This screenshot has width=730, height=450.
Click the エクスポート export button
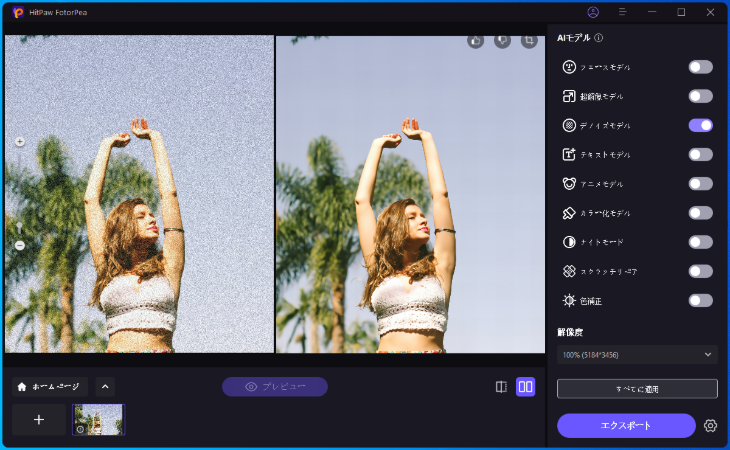click(x=626, y=425)
